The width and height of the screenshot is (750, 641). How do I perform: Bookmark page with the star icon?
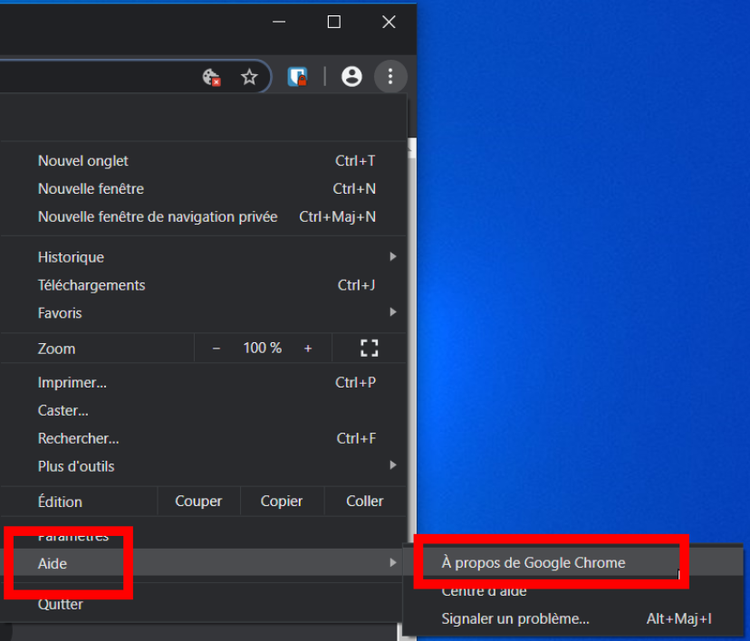click(x=249, y=77)
